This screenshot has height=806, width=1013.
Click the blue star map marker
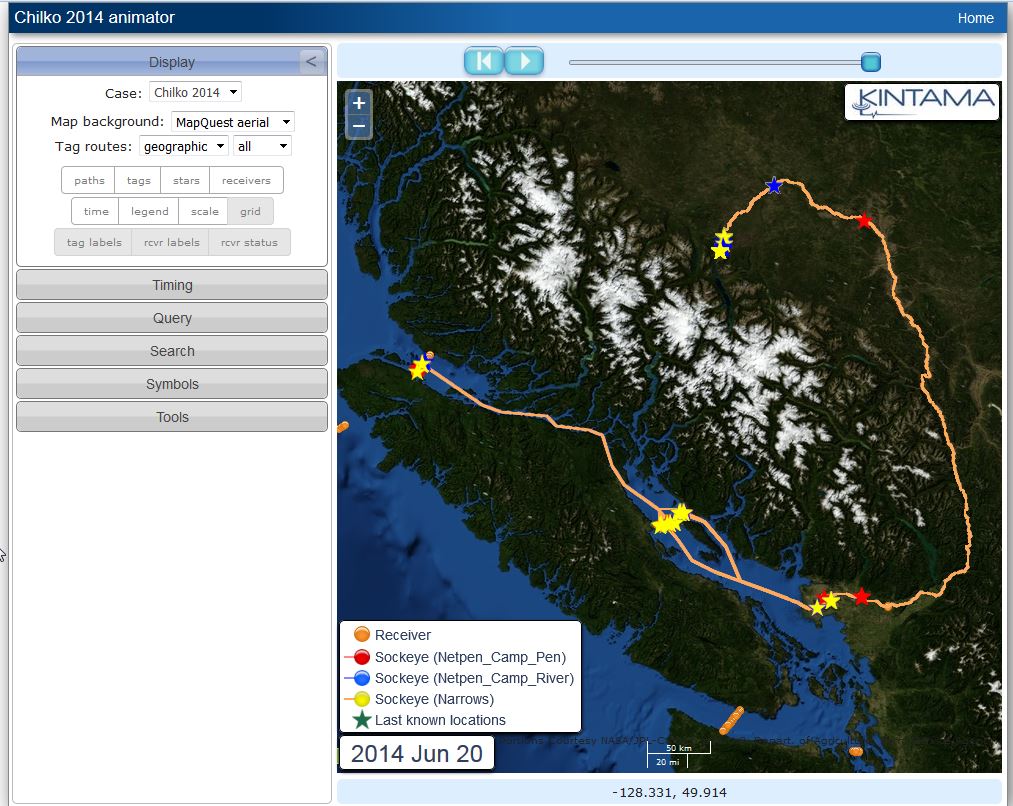coord(773,186)
